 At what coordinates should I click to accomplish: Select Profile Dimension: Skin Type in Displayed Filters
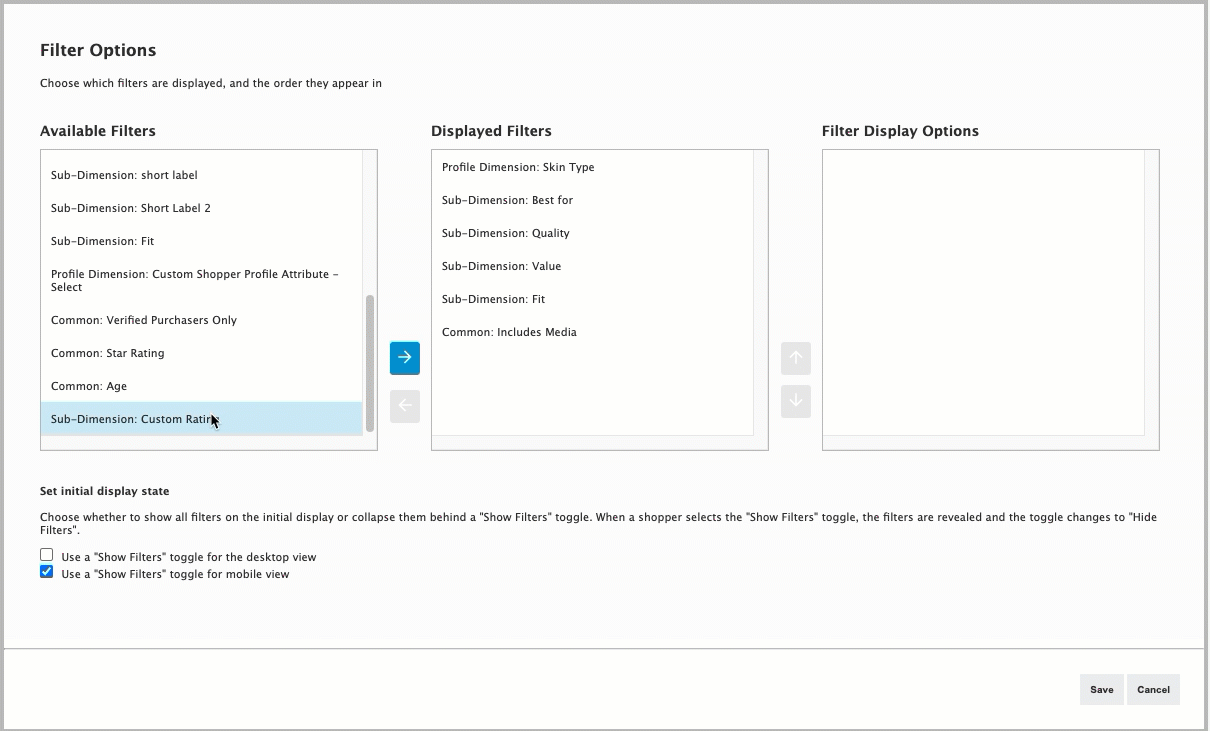[x=518, y=167]
